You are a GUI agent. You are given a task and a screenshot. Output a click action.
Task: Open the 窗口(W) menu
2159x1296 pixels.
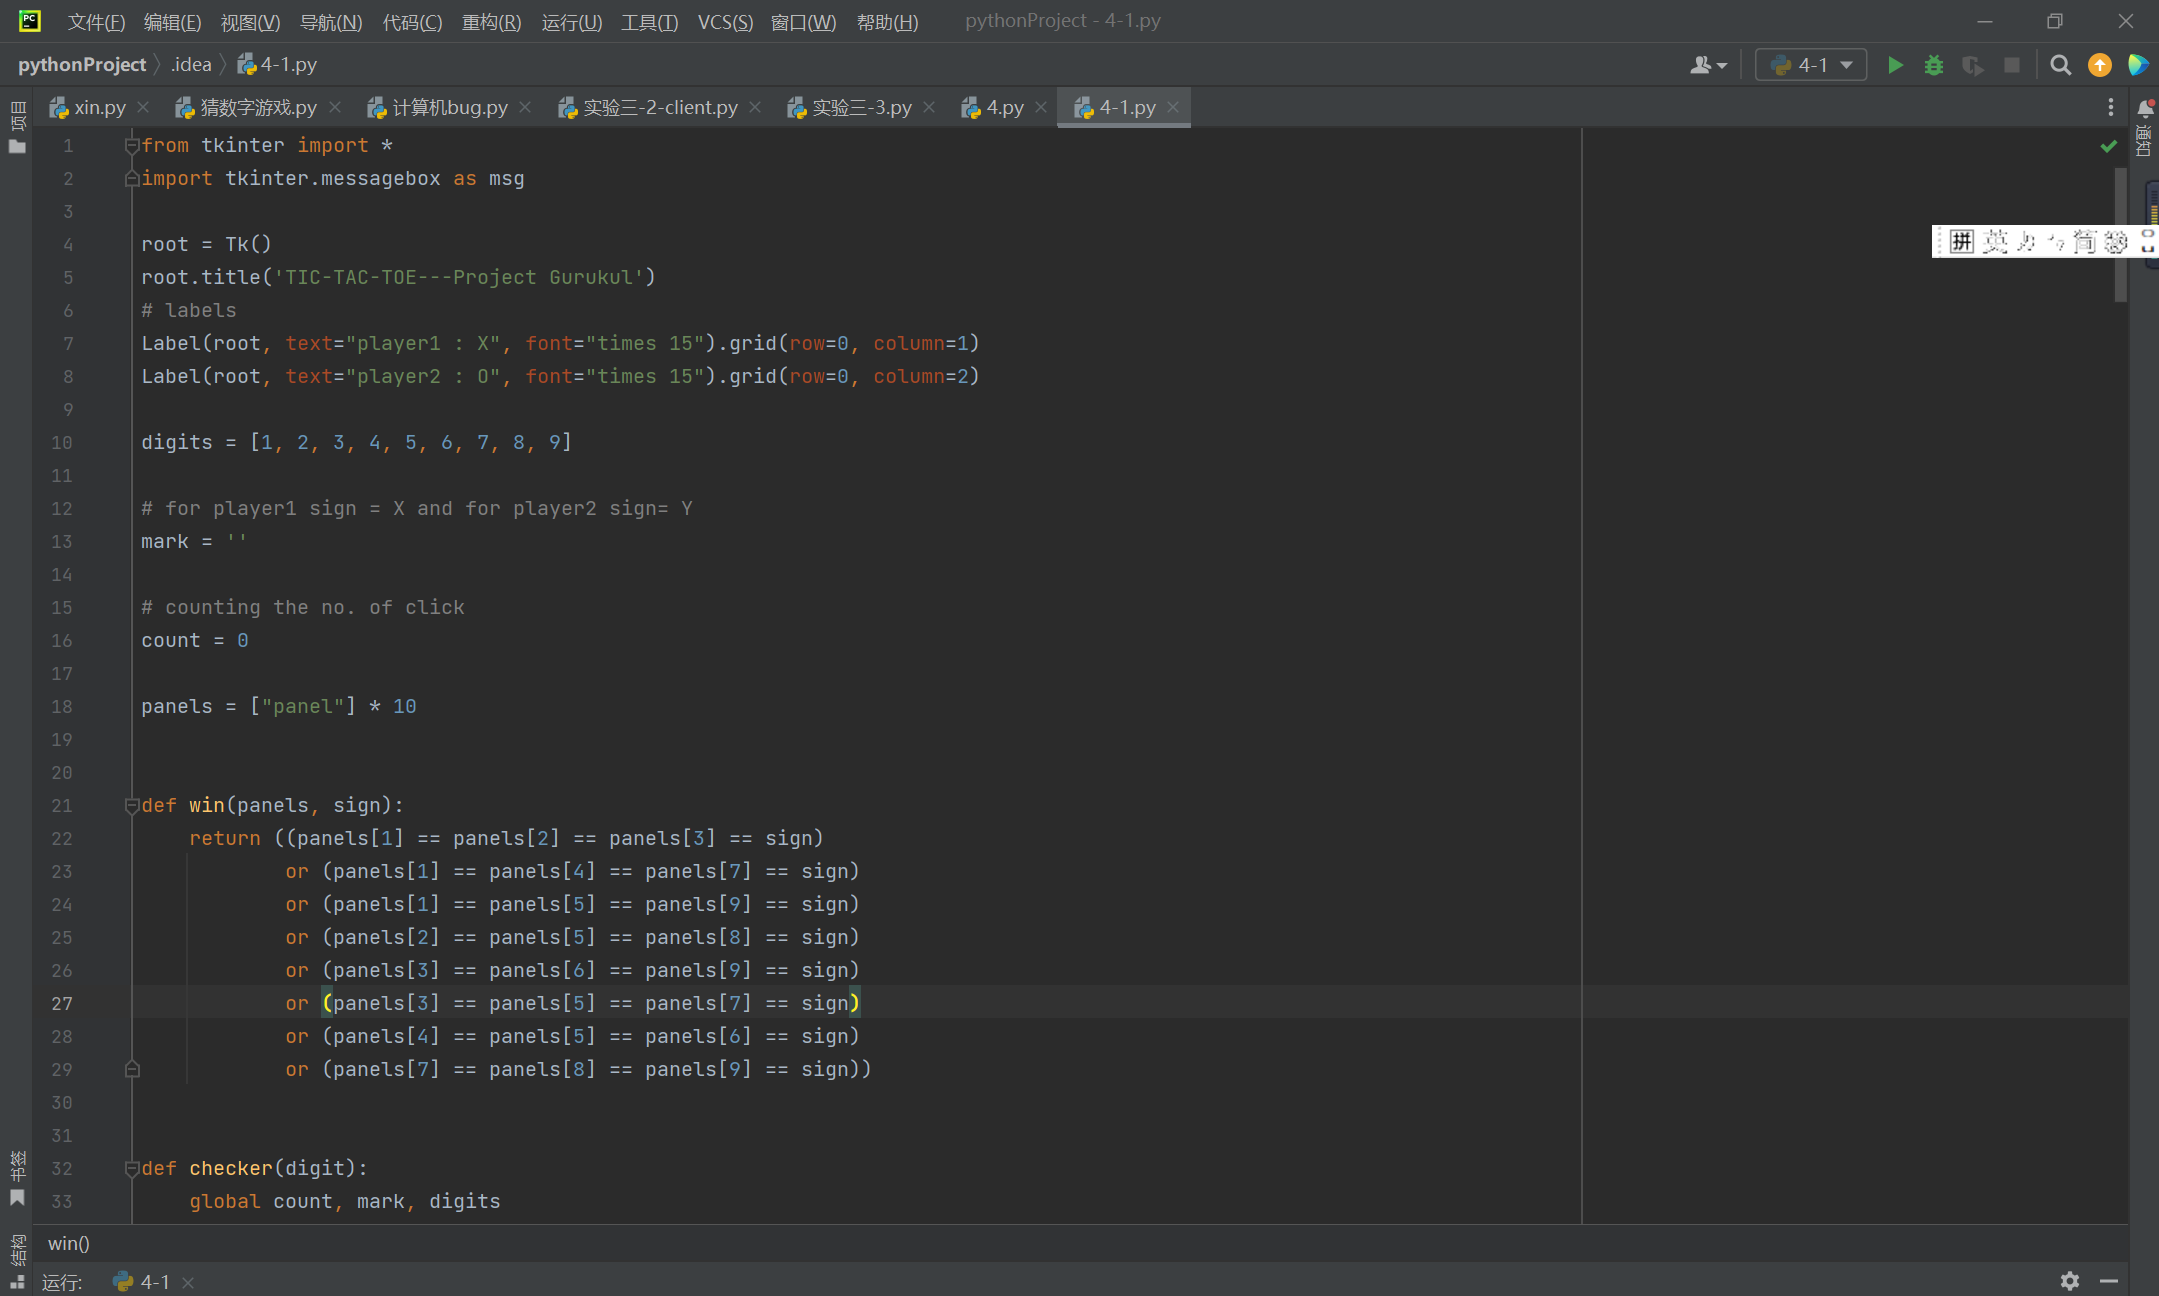pos(803,22)
